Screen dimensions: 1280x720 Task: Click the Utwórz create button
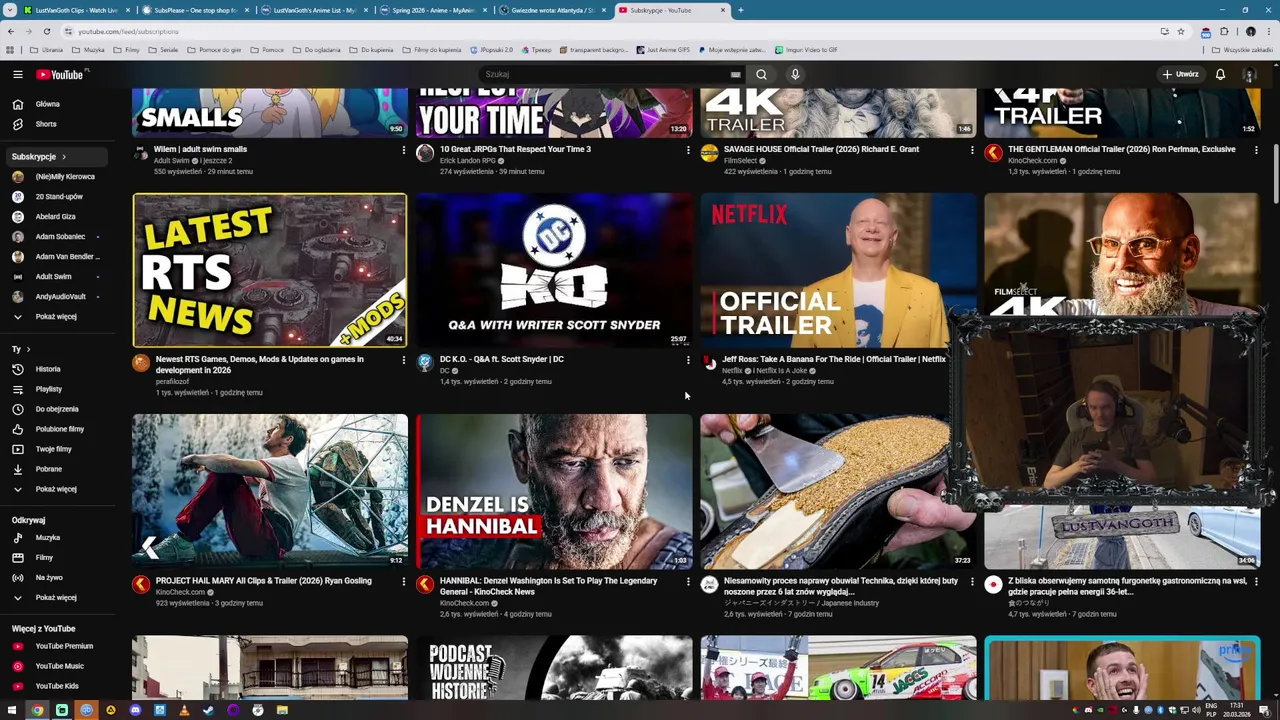[1180, 74]
